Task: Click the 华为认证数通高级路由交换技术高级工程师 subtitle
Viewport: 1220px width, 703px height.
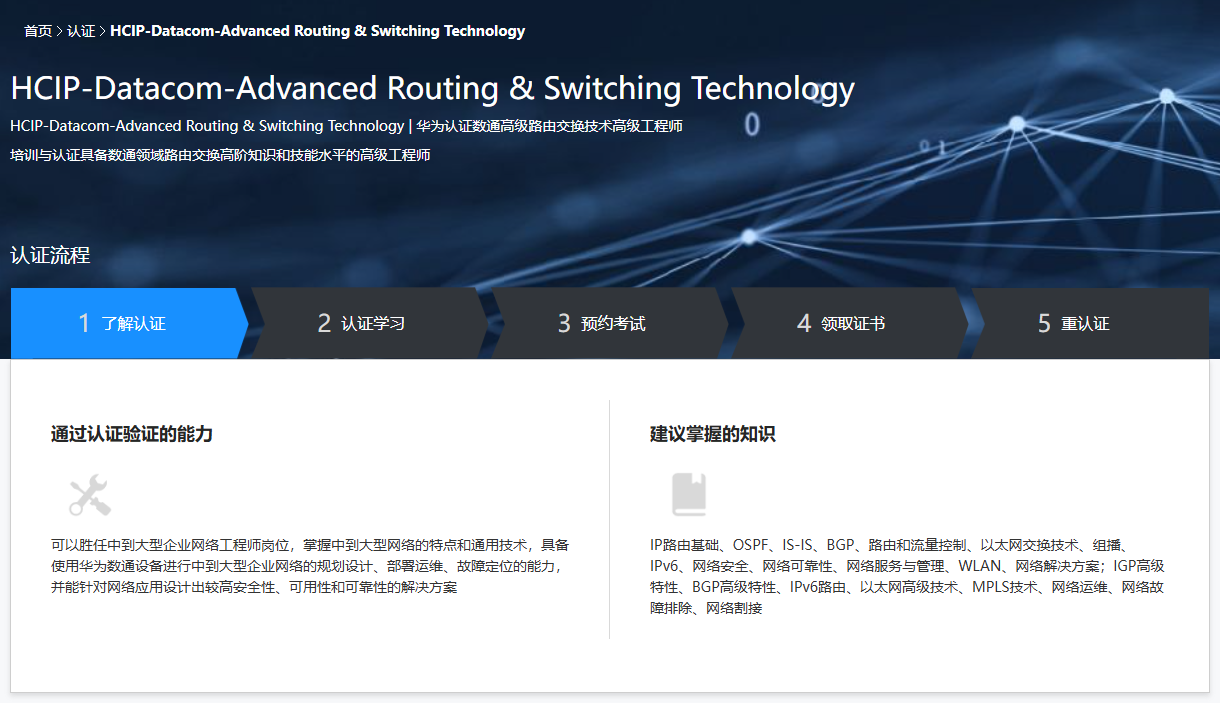Action: point(550,126)
